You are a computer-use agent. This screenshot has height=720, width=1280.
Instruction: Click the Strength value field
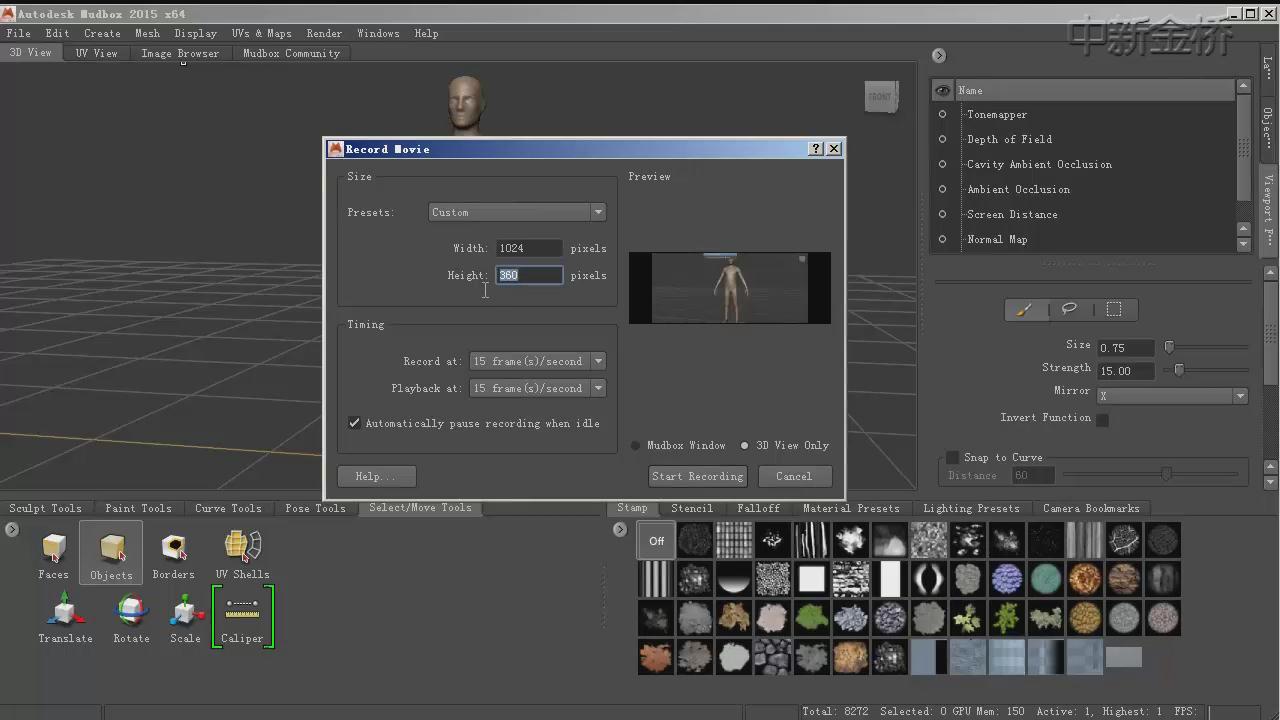click(x=1125, y=371)
